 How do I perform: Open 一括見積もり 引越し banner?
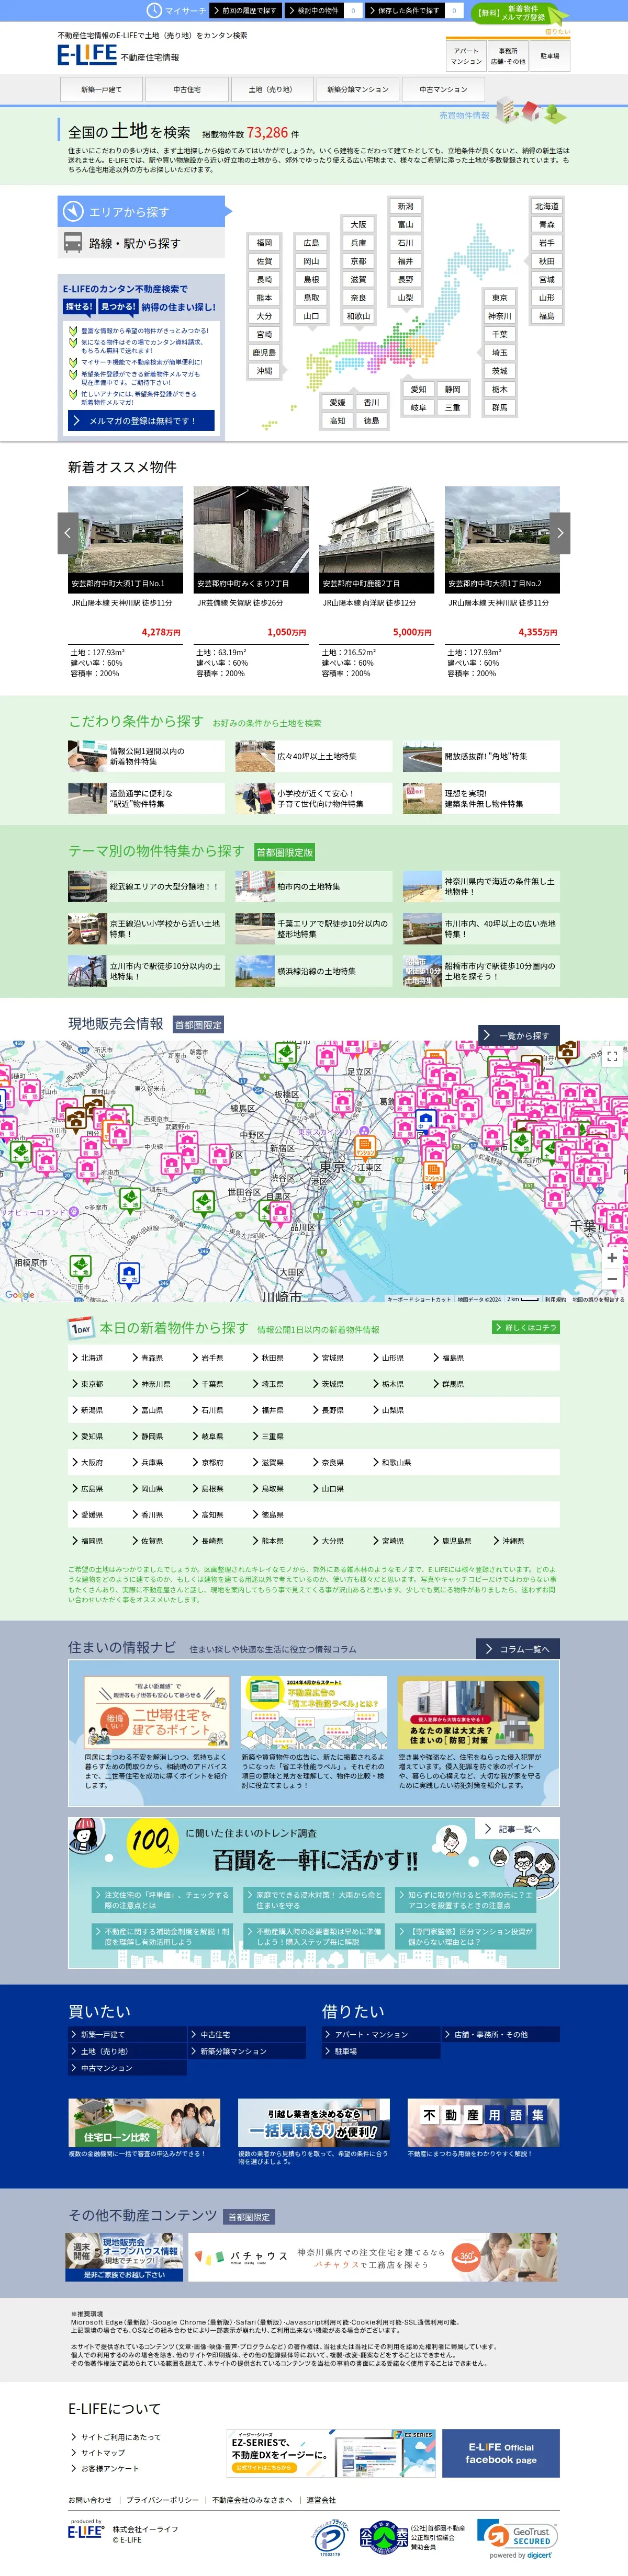[314, 2123]
